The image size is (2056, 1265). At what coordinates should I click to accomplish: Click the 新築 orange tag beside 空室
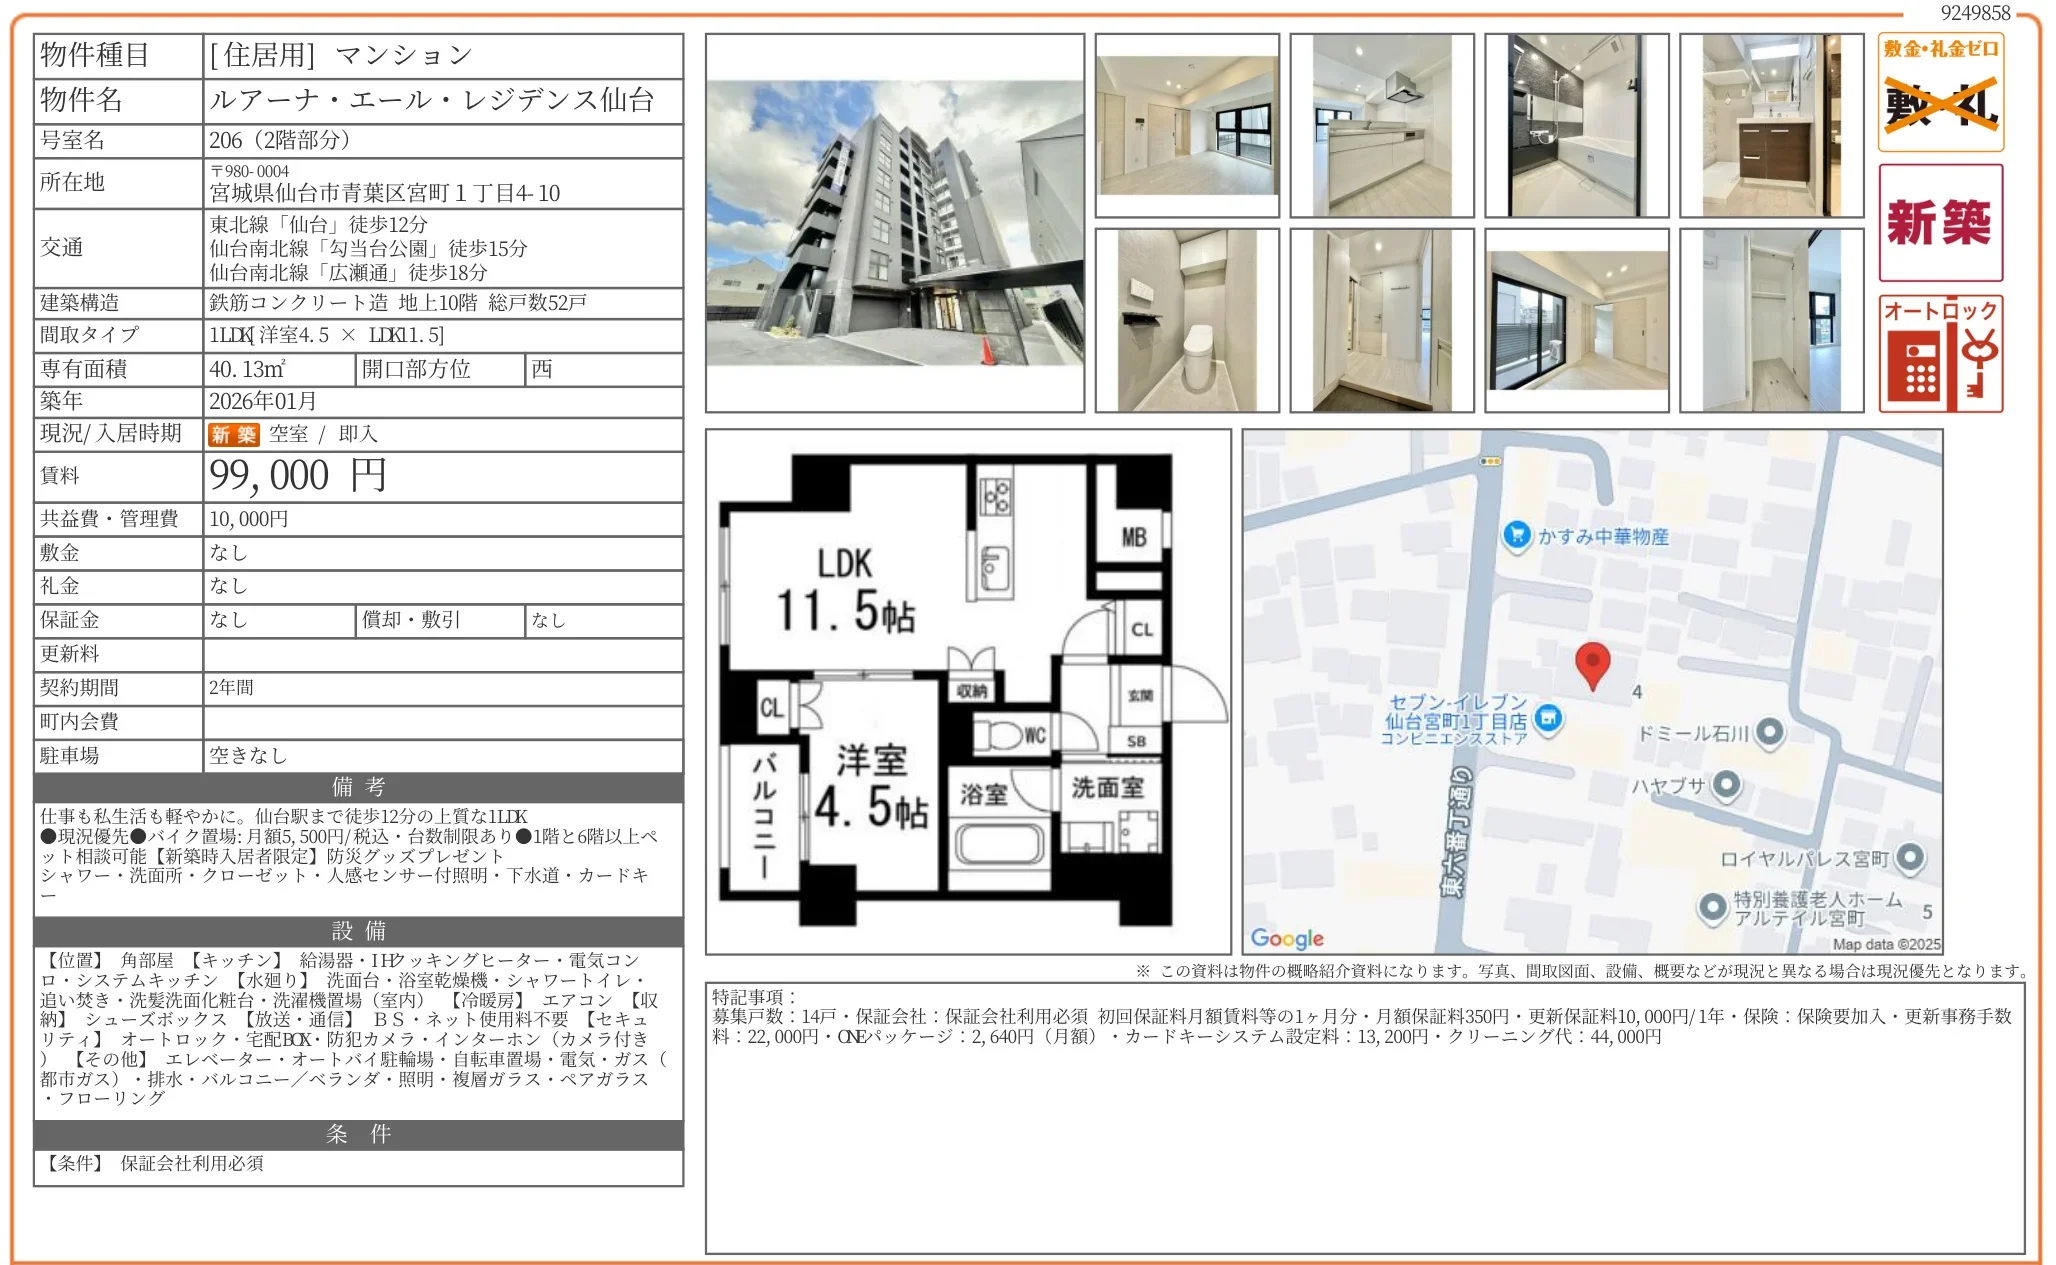tap(233, 434)
